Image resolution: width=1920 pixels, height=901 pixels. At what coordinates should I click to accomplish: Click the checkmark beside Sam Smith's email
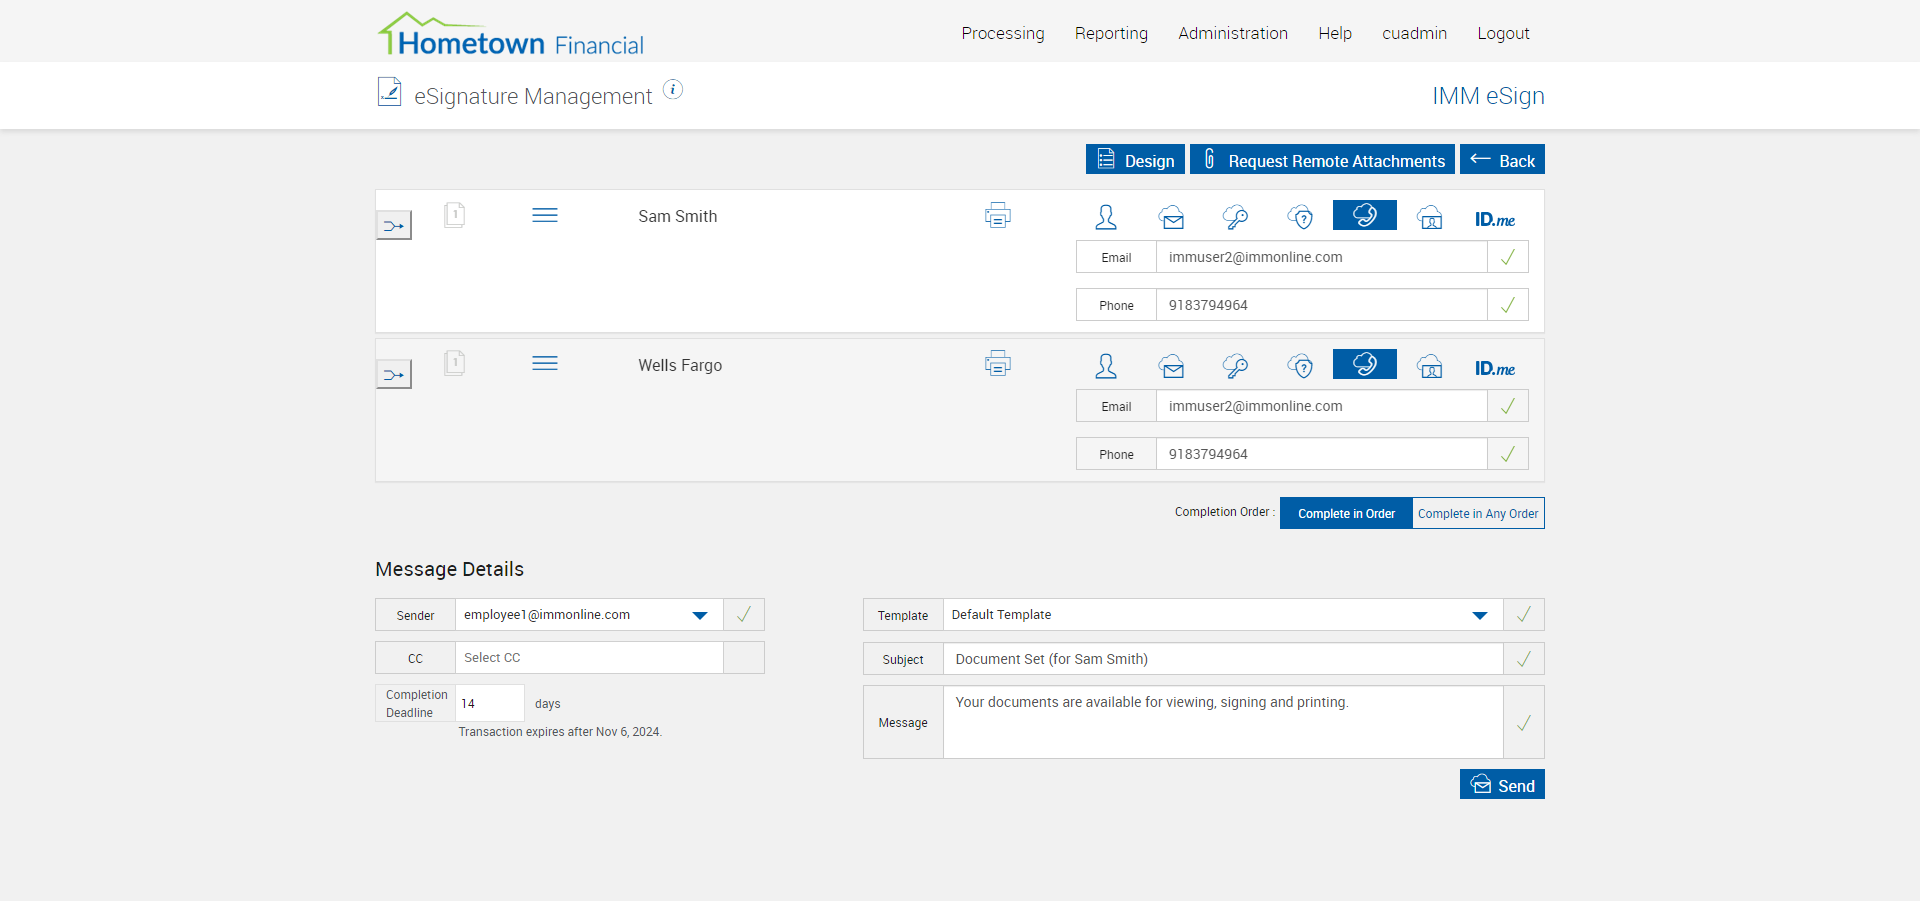pos(1508,257)
